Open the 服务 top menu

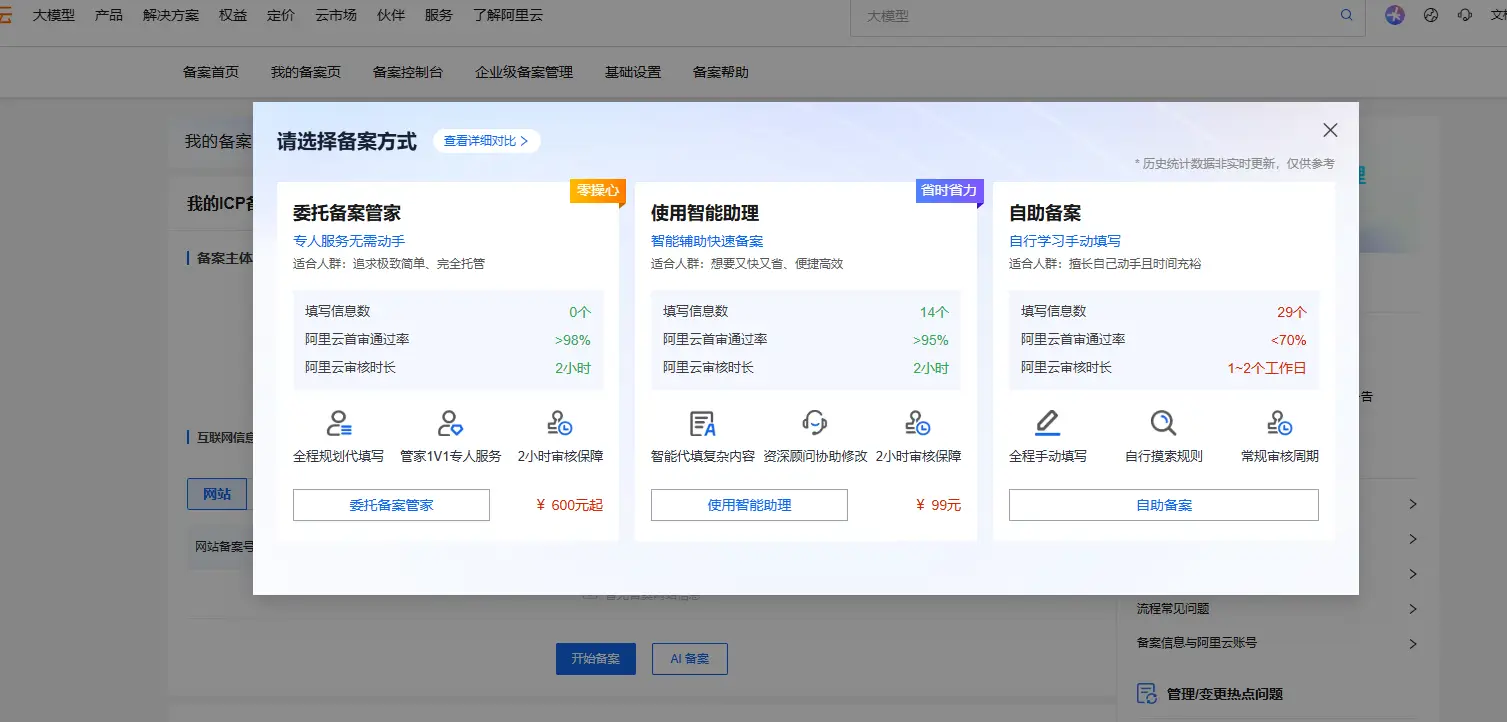pyautogui.click(x=438, y=15)
